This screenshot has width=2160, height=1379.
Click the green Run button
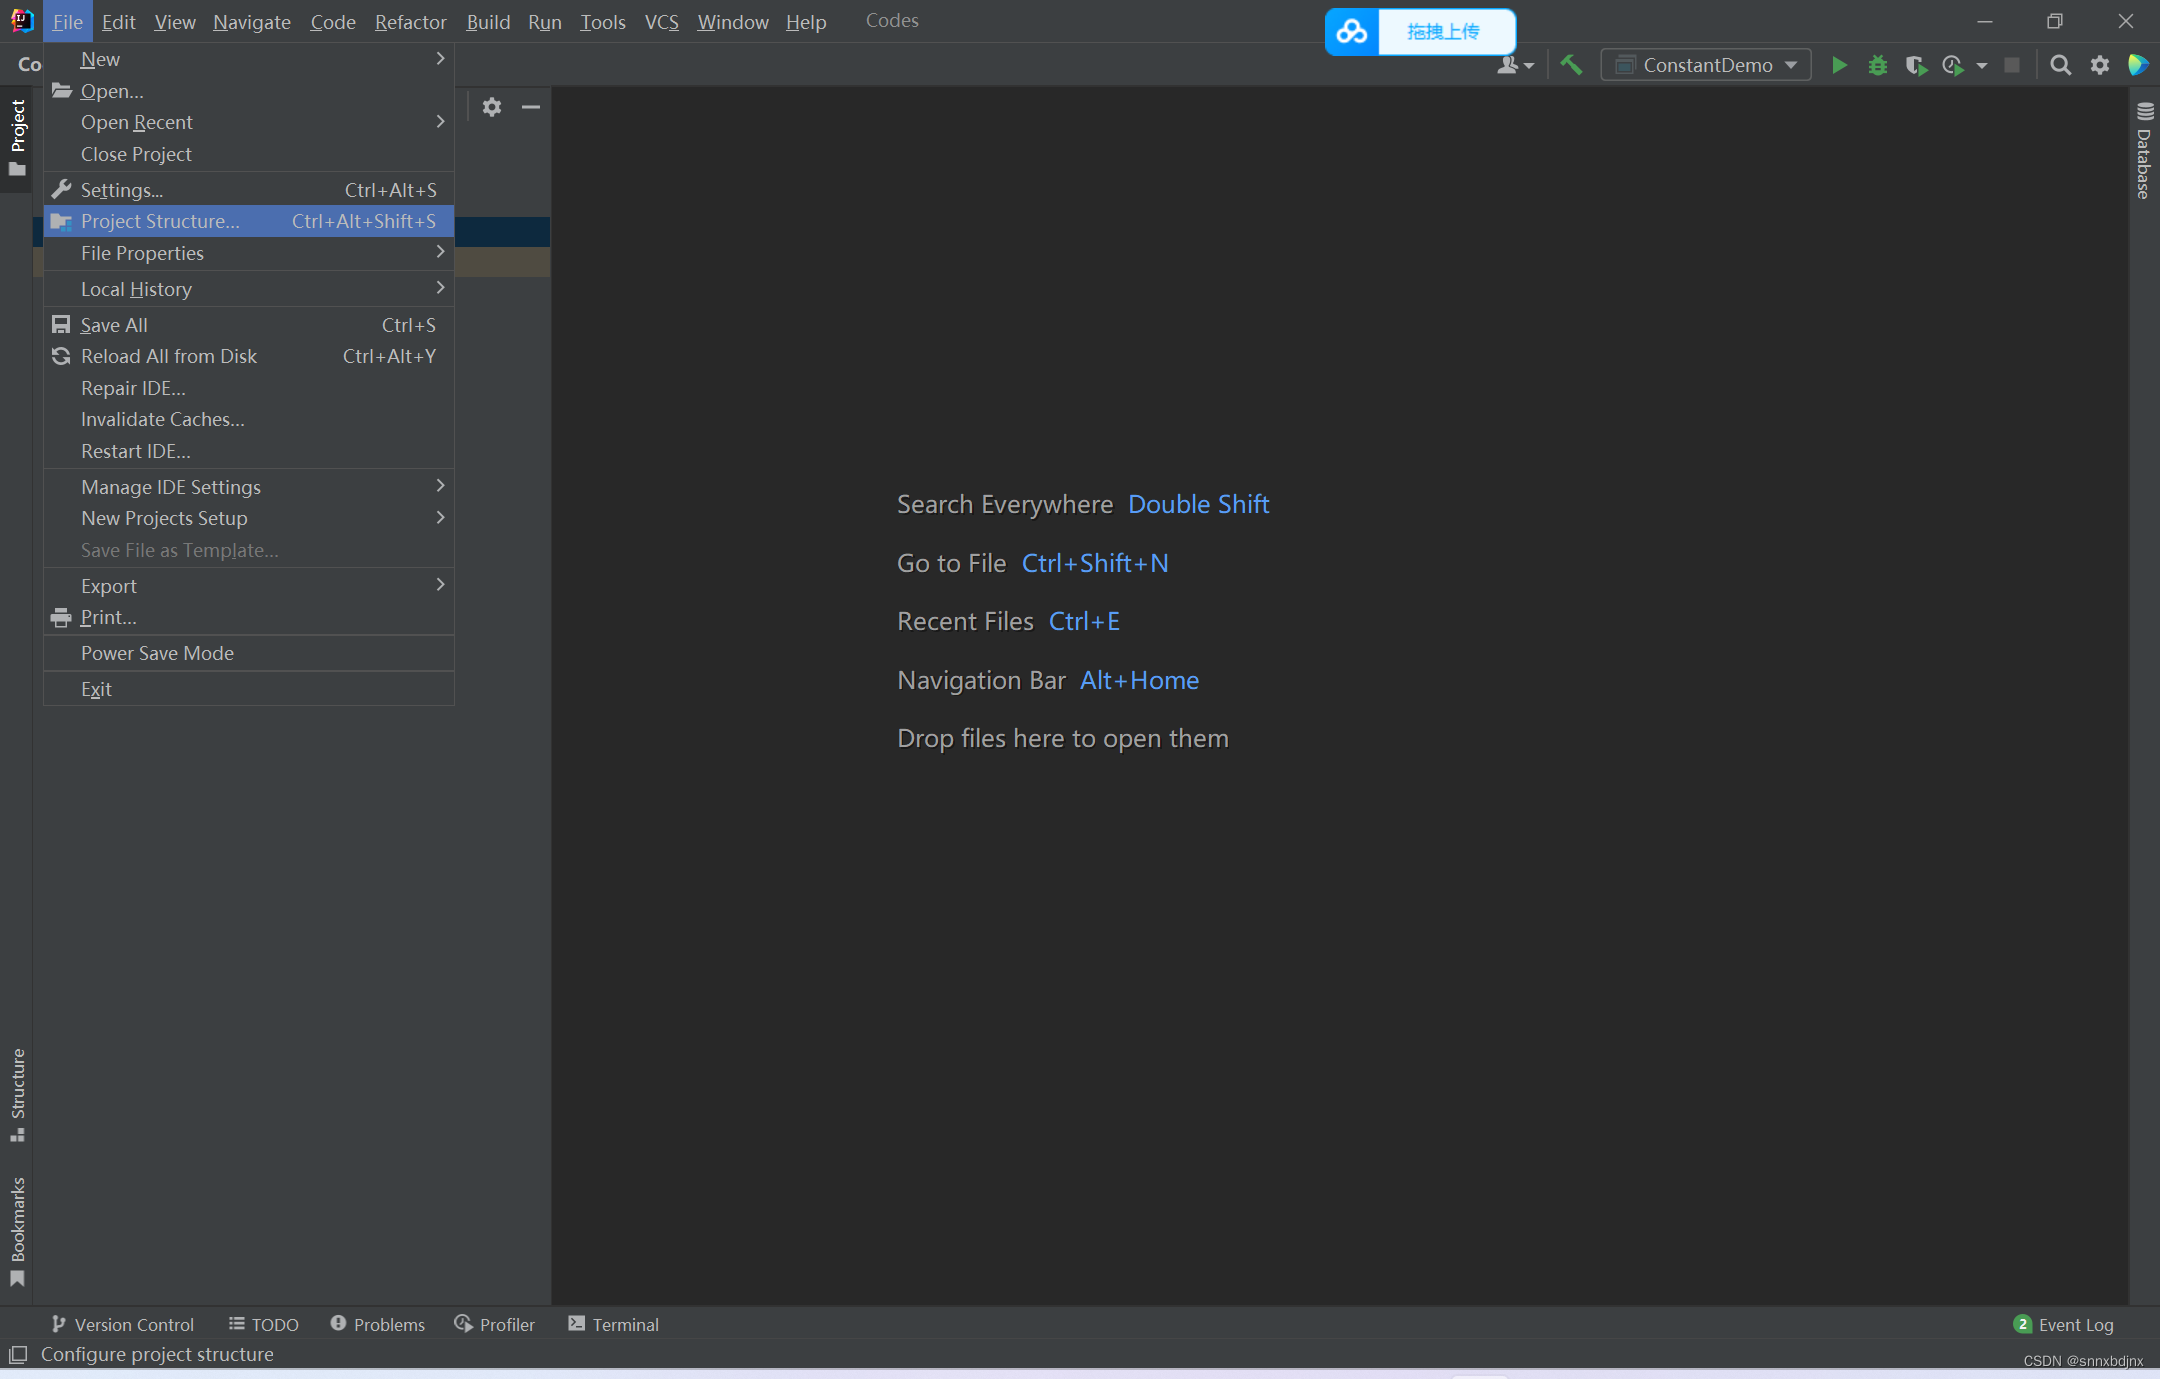coord(1838,65)
